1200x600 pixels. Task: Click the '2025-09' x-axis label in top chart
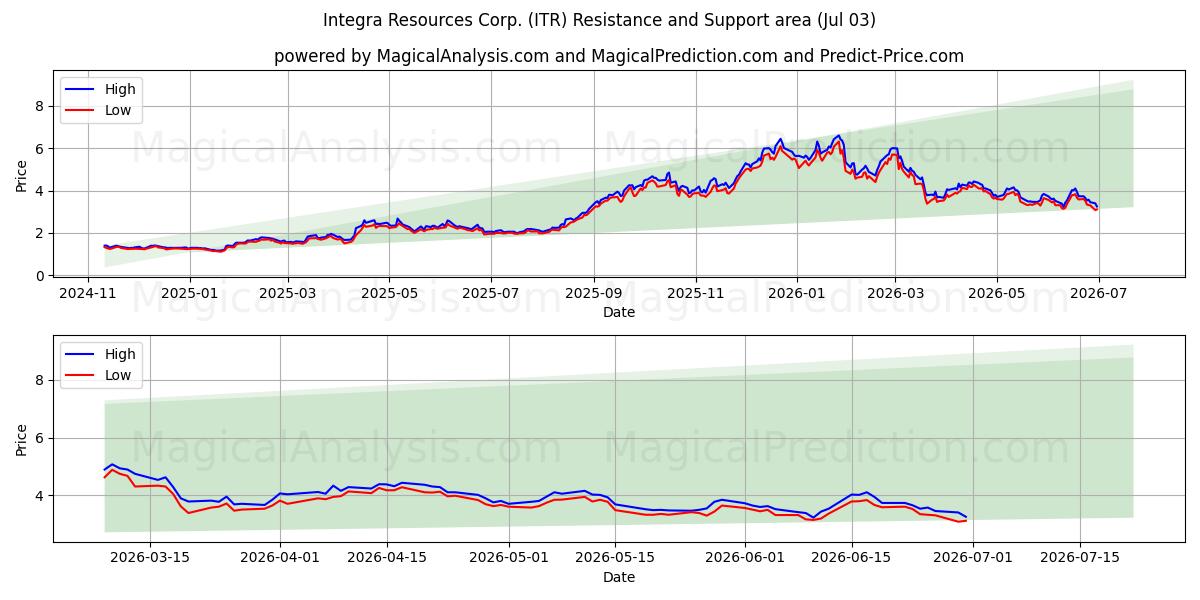click(593, 294)
